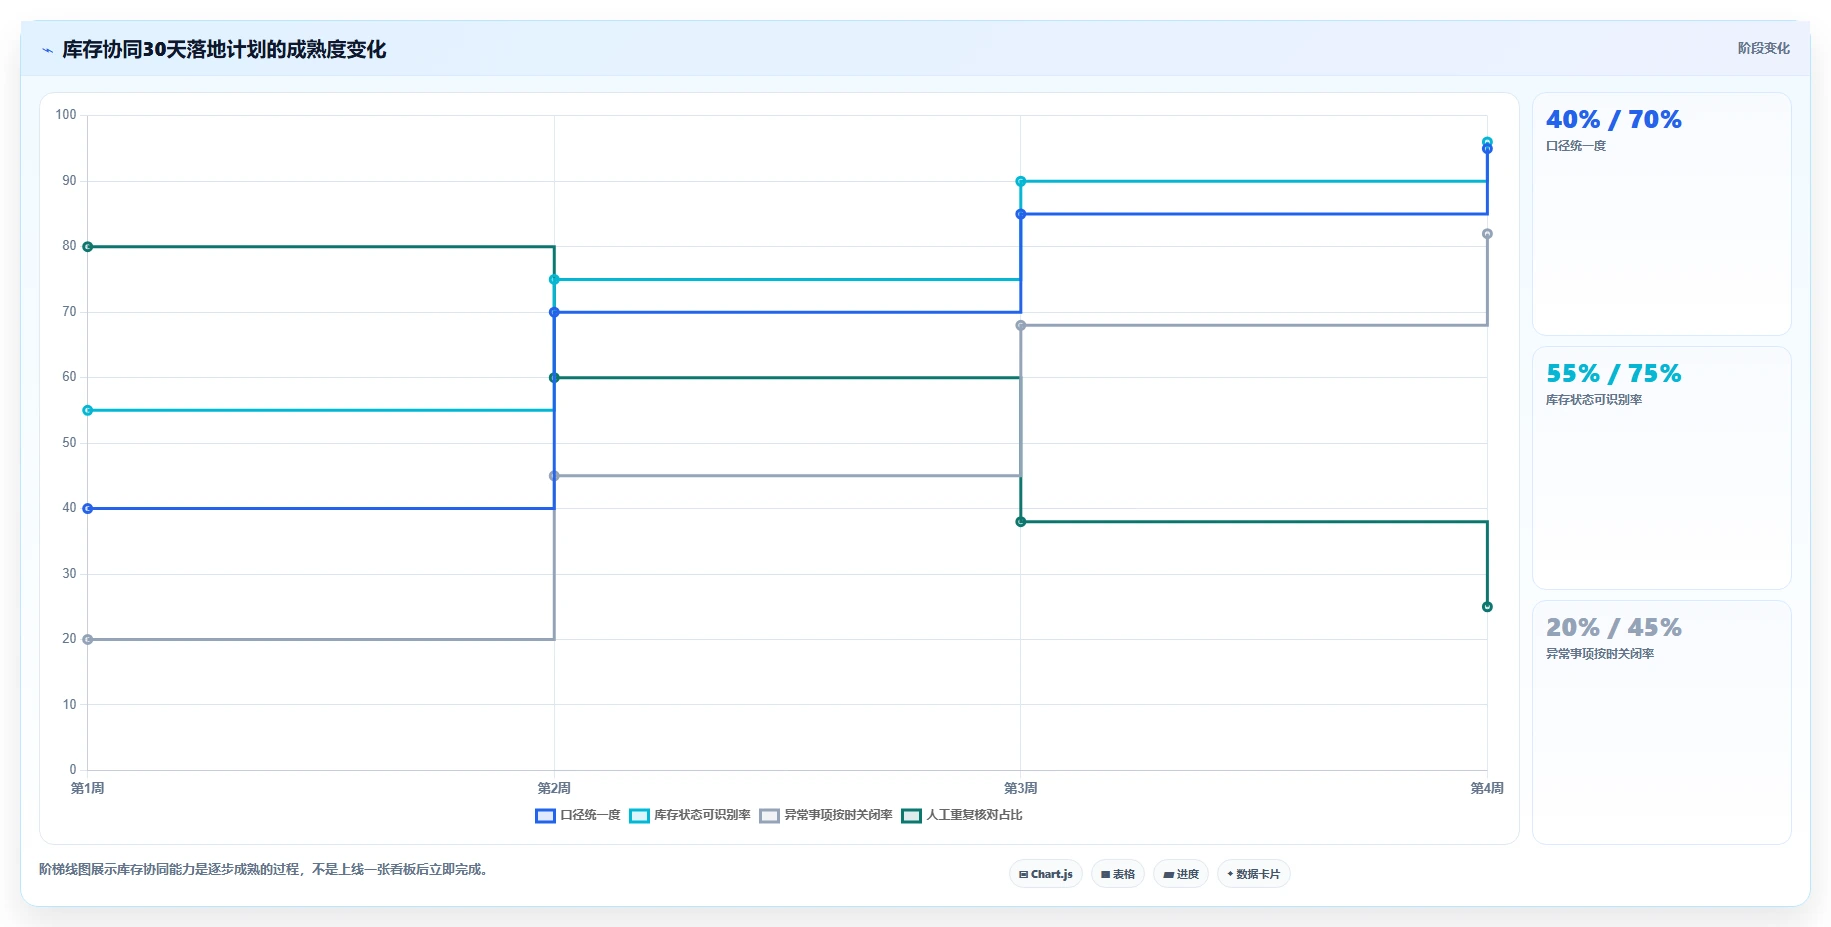
Task: Click the green data point at 60 in 第2周
Action: (x=554, y=378)
